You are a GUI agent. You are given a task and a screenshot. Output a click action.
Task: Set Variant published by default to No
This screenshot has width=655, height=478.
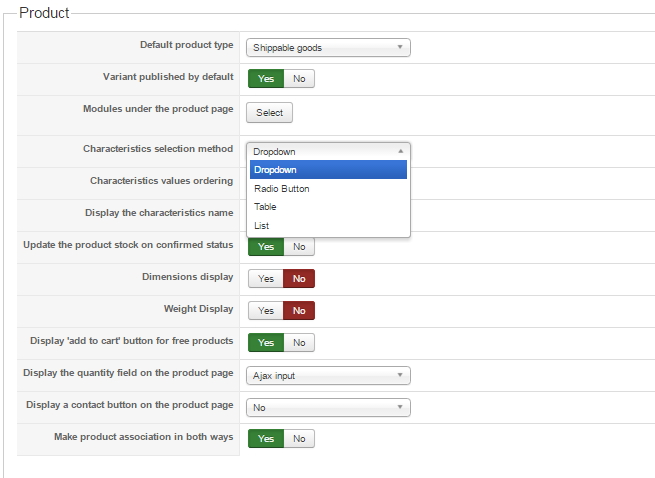[x=299, y=78]
